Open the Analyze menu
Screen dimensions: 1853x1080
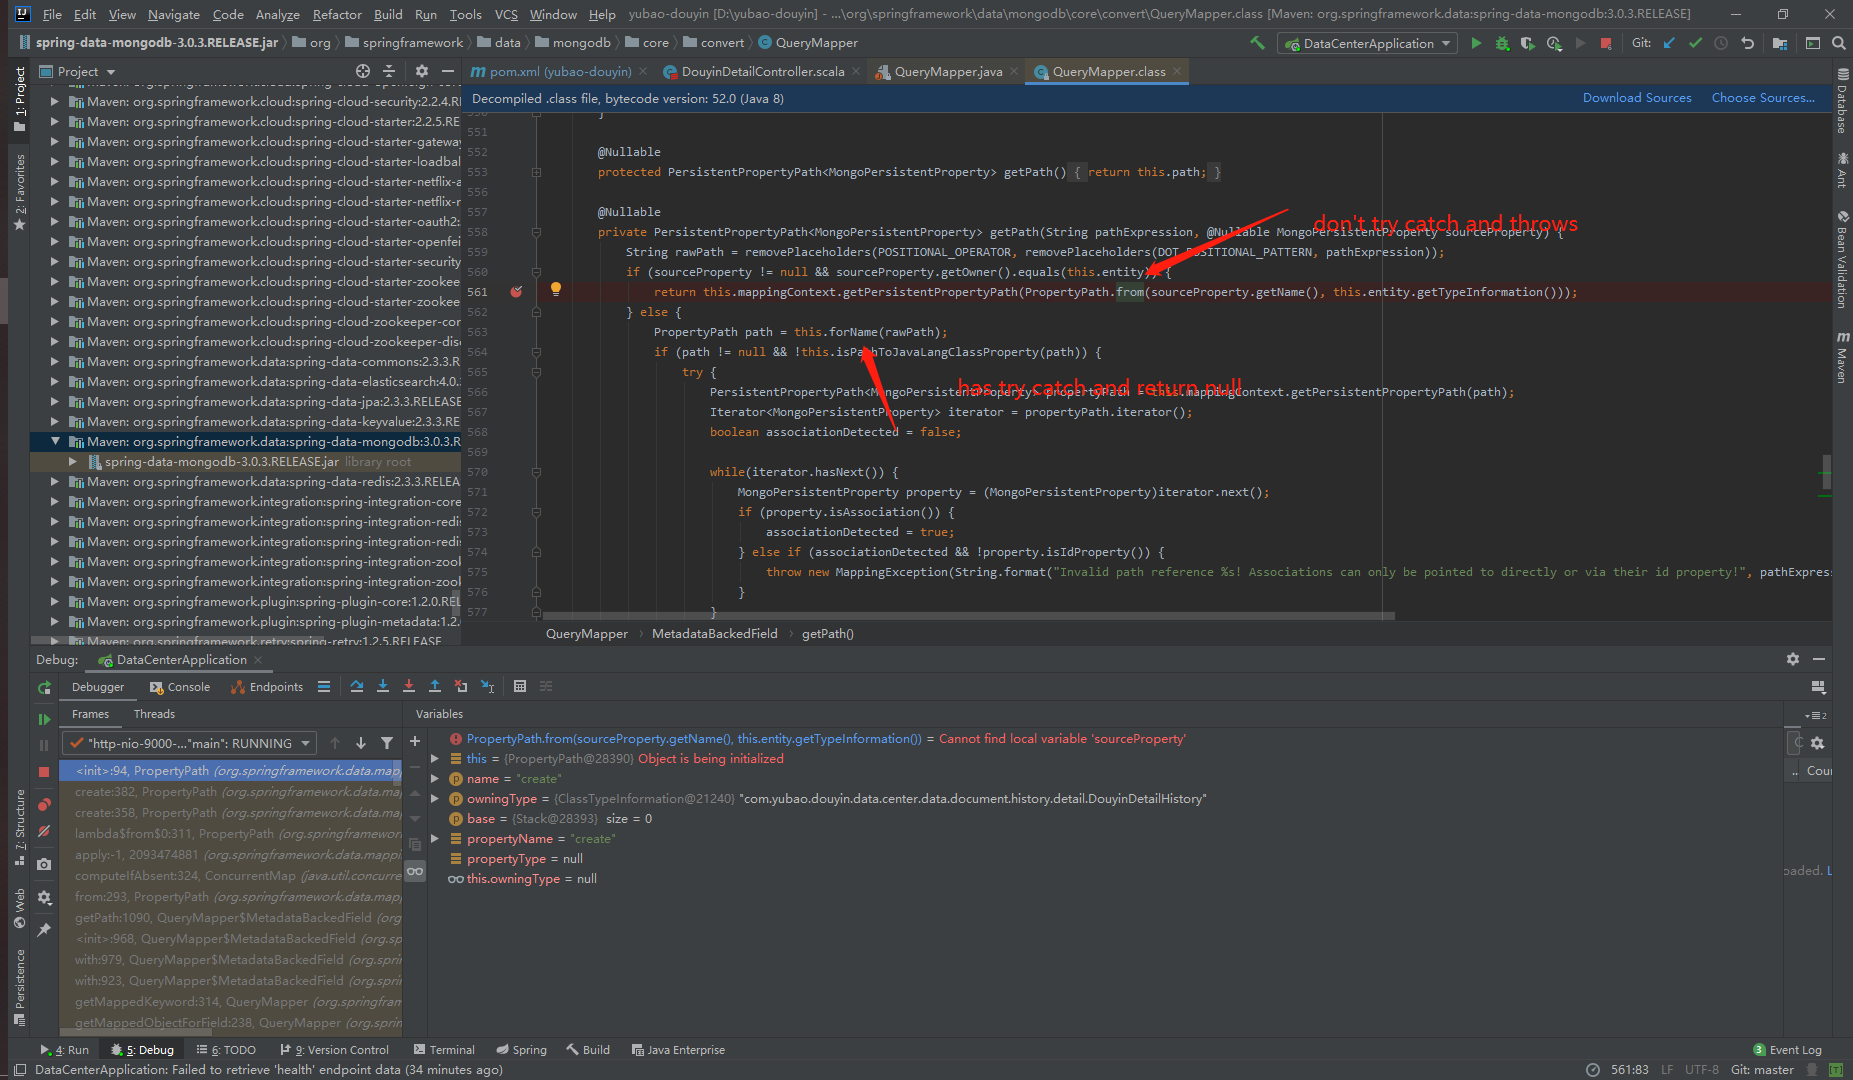pos(277,14)
